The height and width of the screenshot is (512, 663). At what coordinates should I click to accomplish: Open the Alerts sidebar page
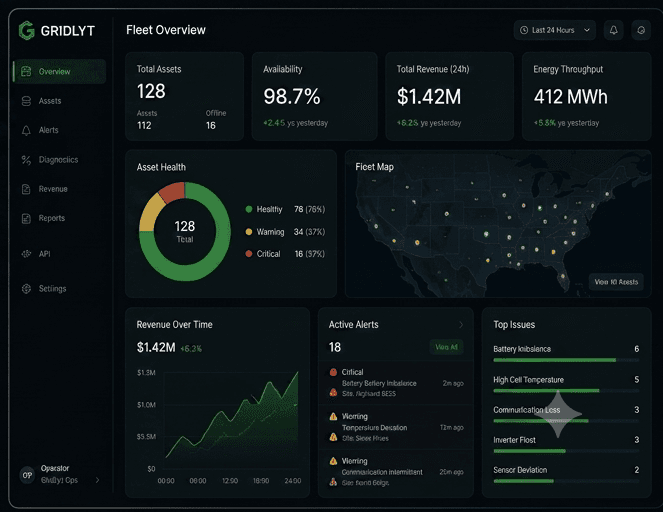(x=49, y=130)
